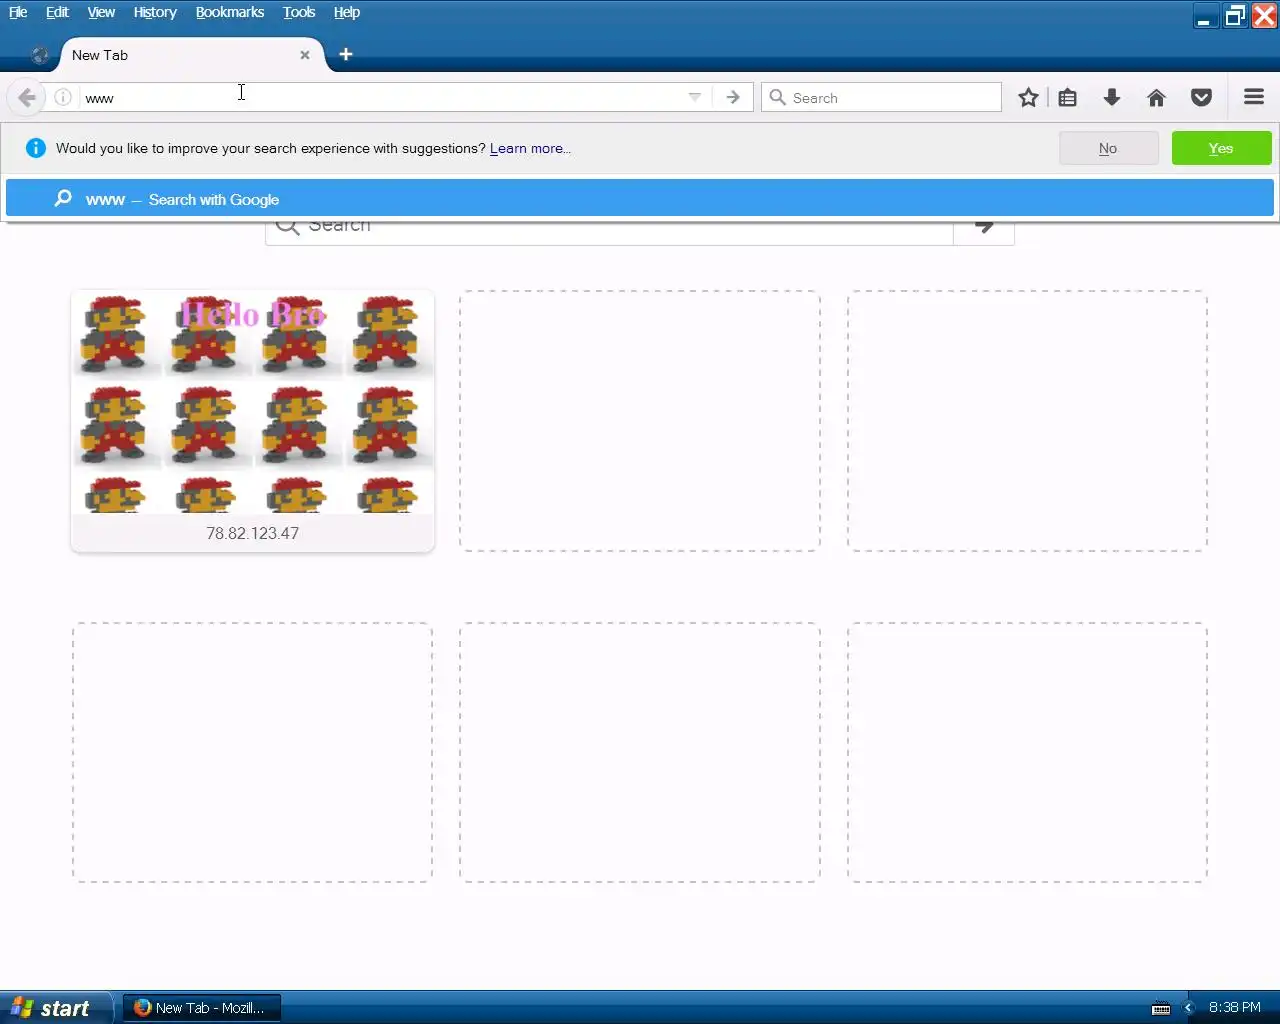Viewport: 1280px width, 1024px height.
Task: Select the New Tab tab
Action: (190, 55)
